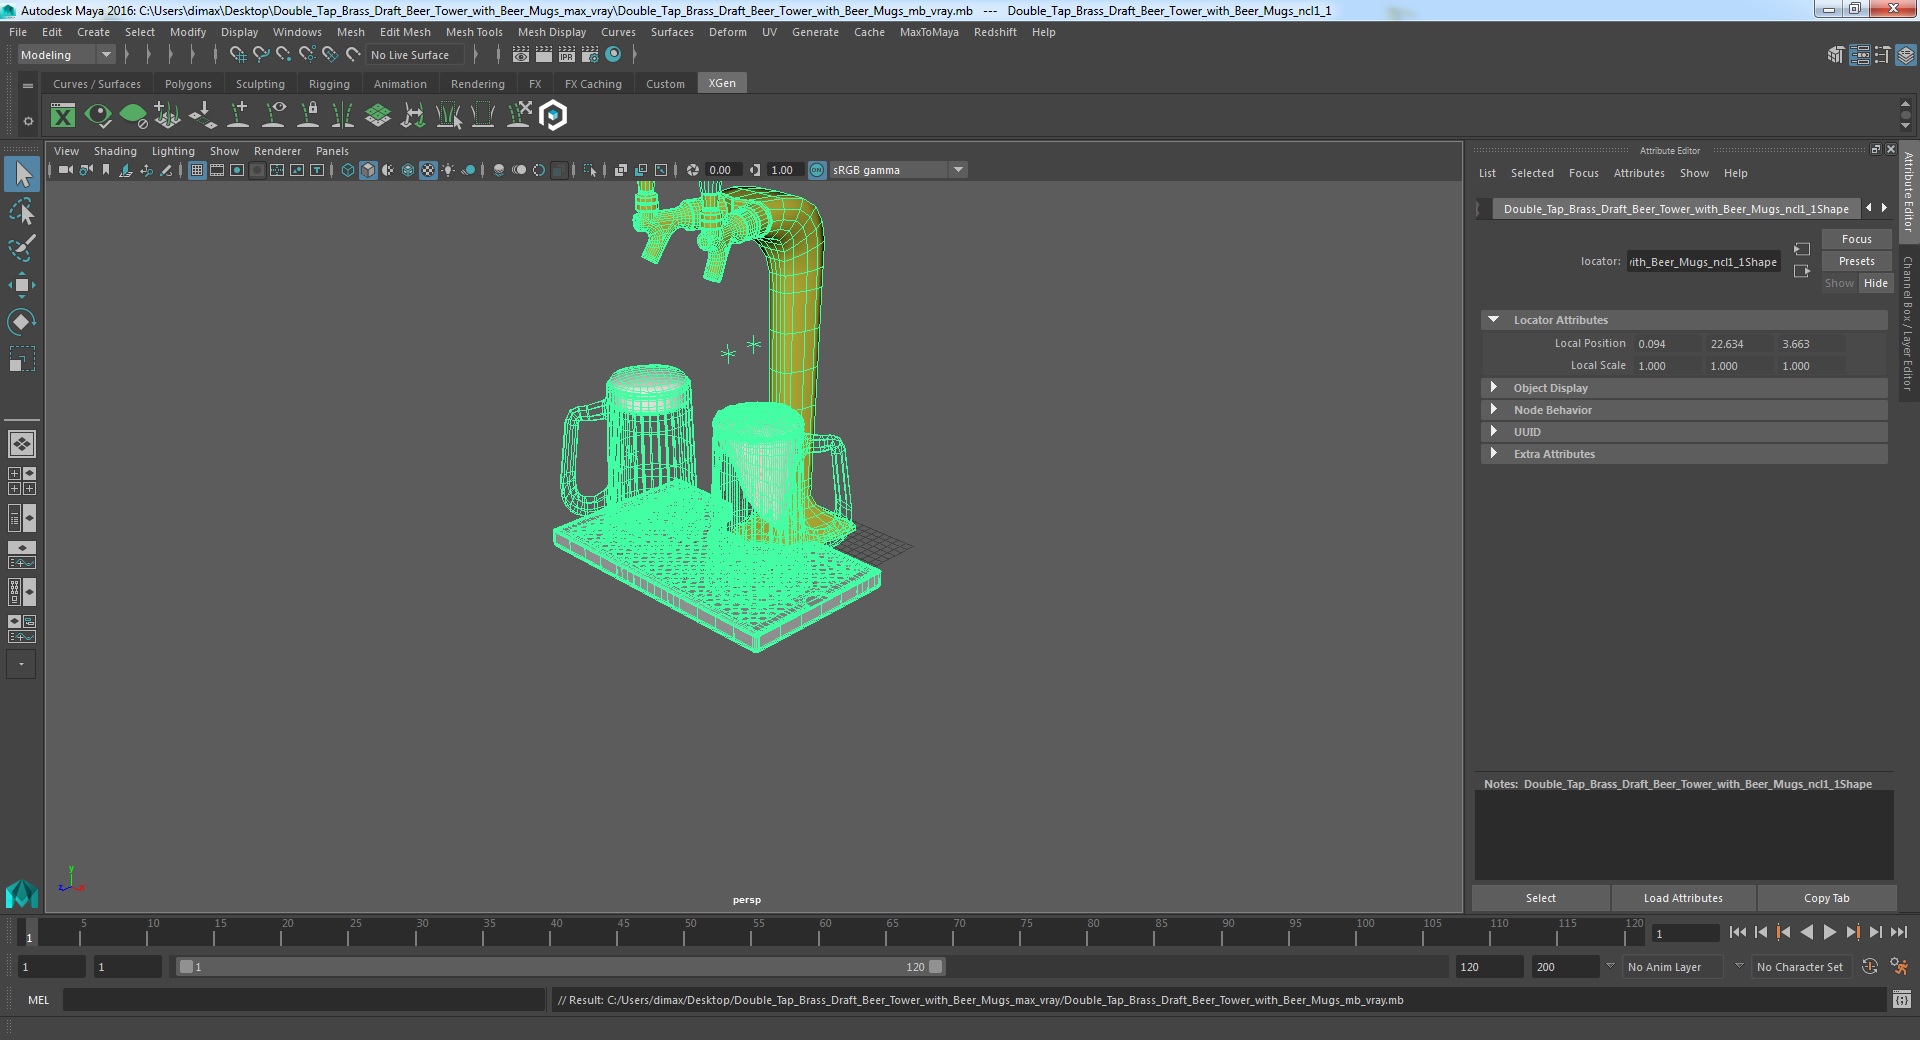
Task: Toggle the viewport grid display
Action: tap(197, 170)
